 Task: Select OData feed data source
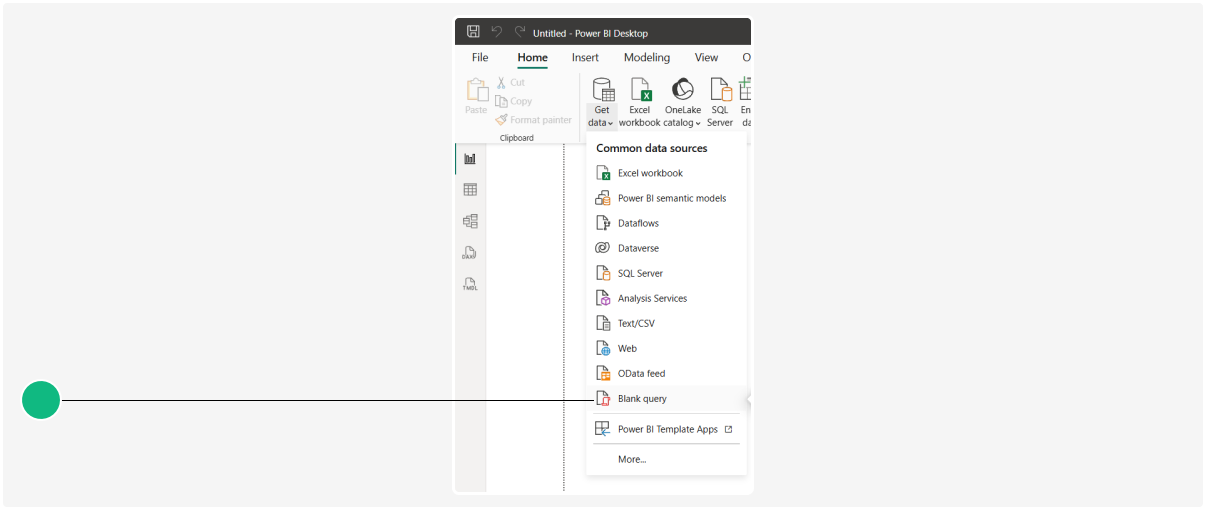click(666, 373)
